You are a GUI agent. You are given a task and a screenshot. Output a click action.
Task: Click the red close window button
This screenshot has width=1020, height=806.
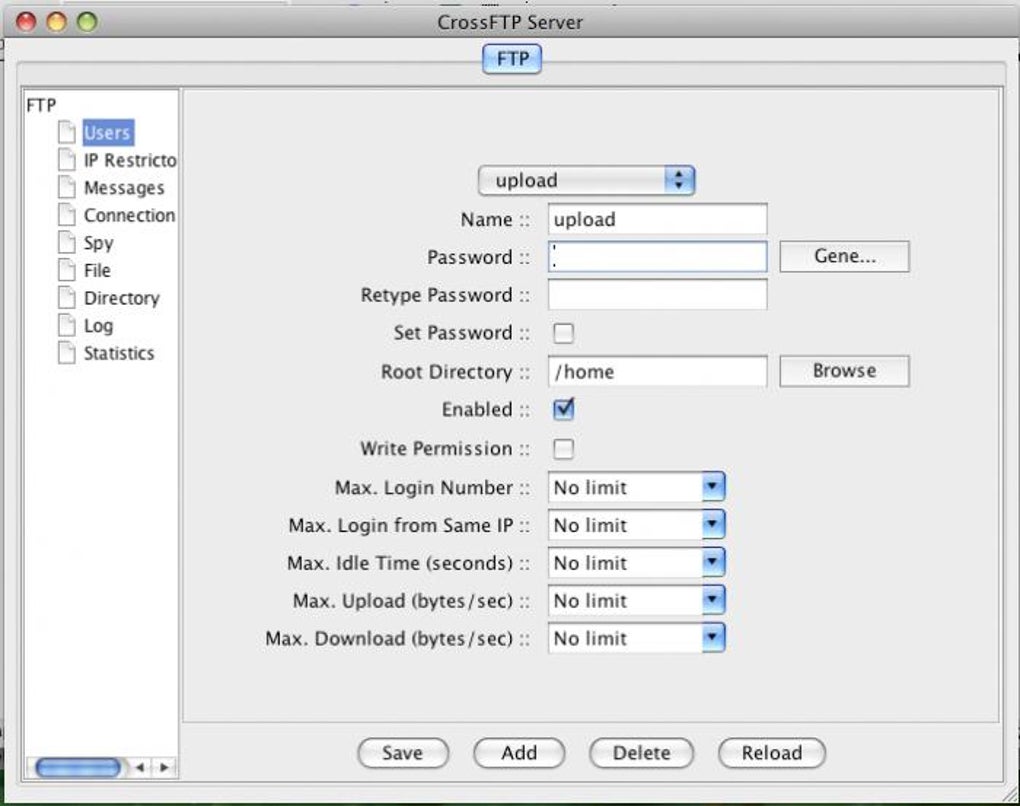(x=27, y=22)
